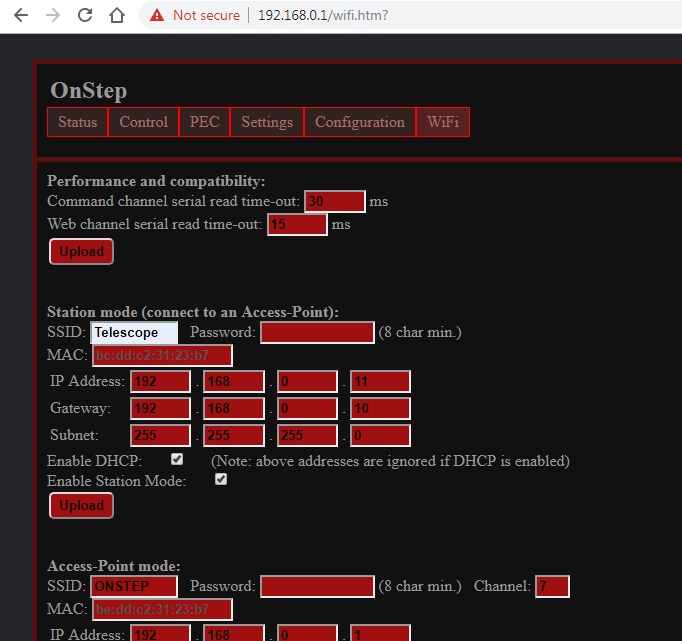Click the Access-Point Password field
682x641 pixels.
[317, 587]
